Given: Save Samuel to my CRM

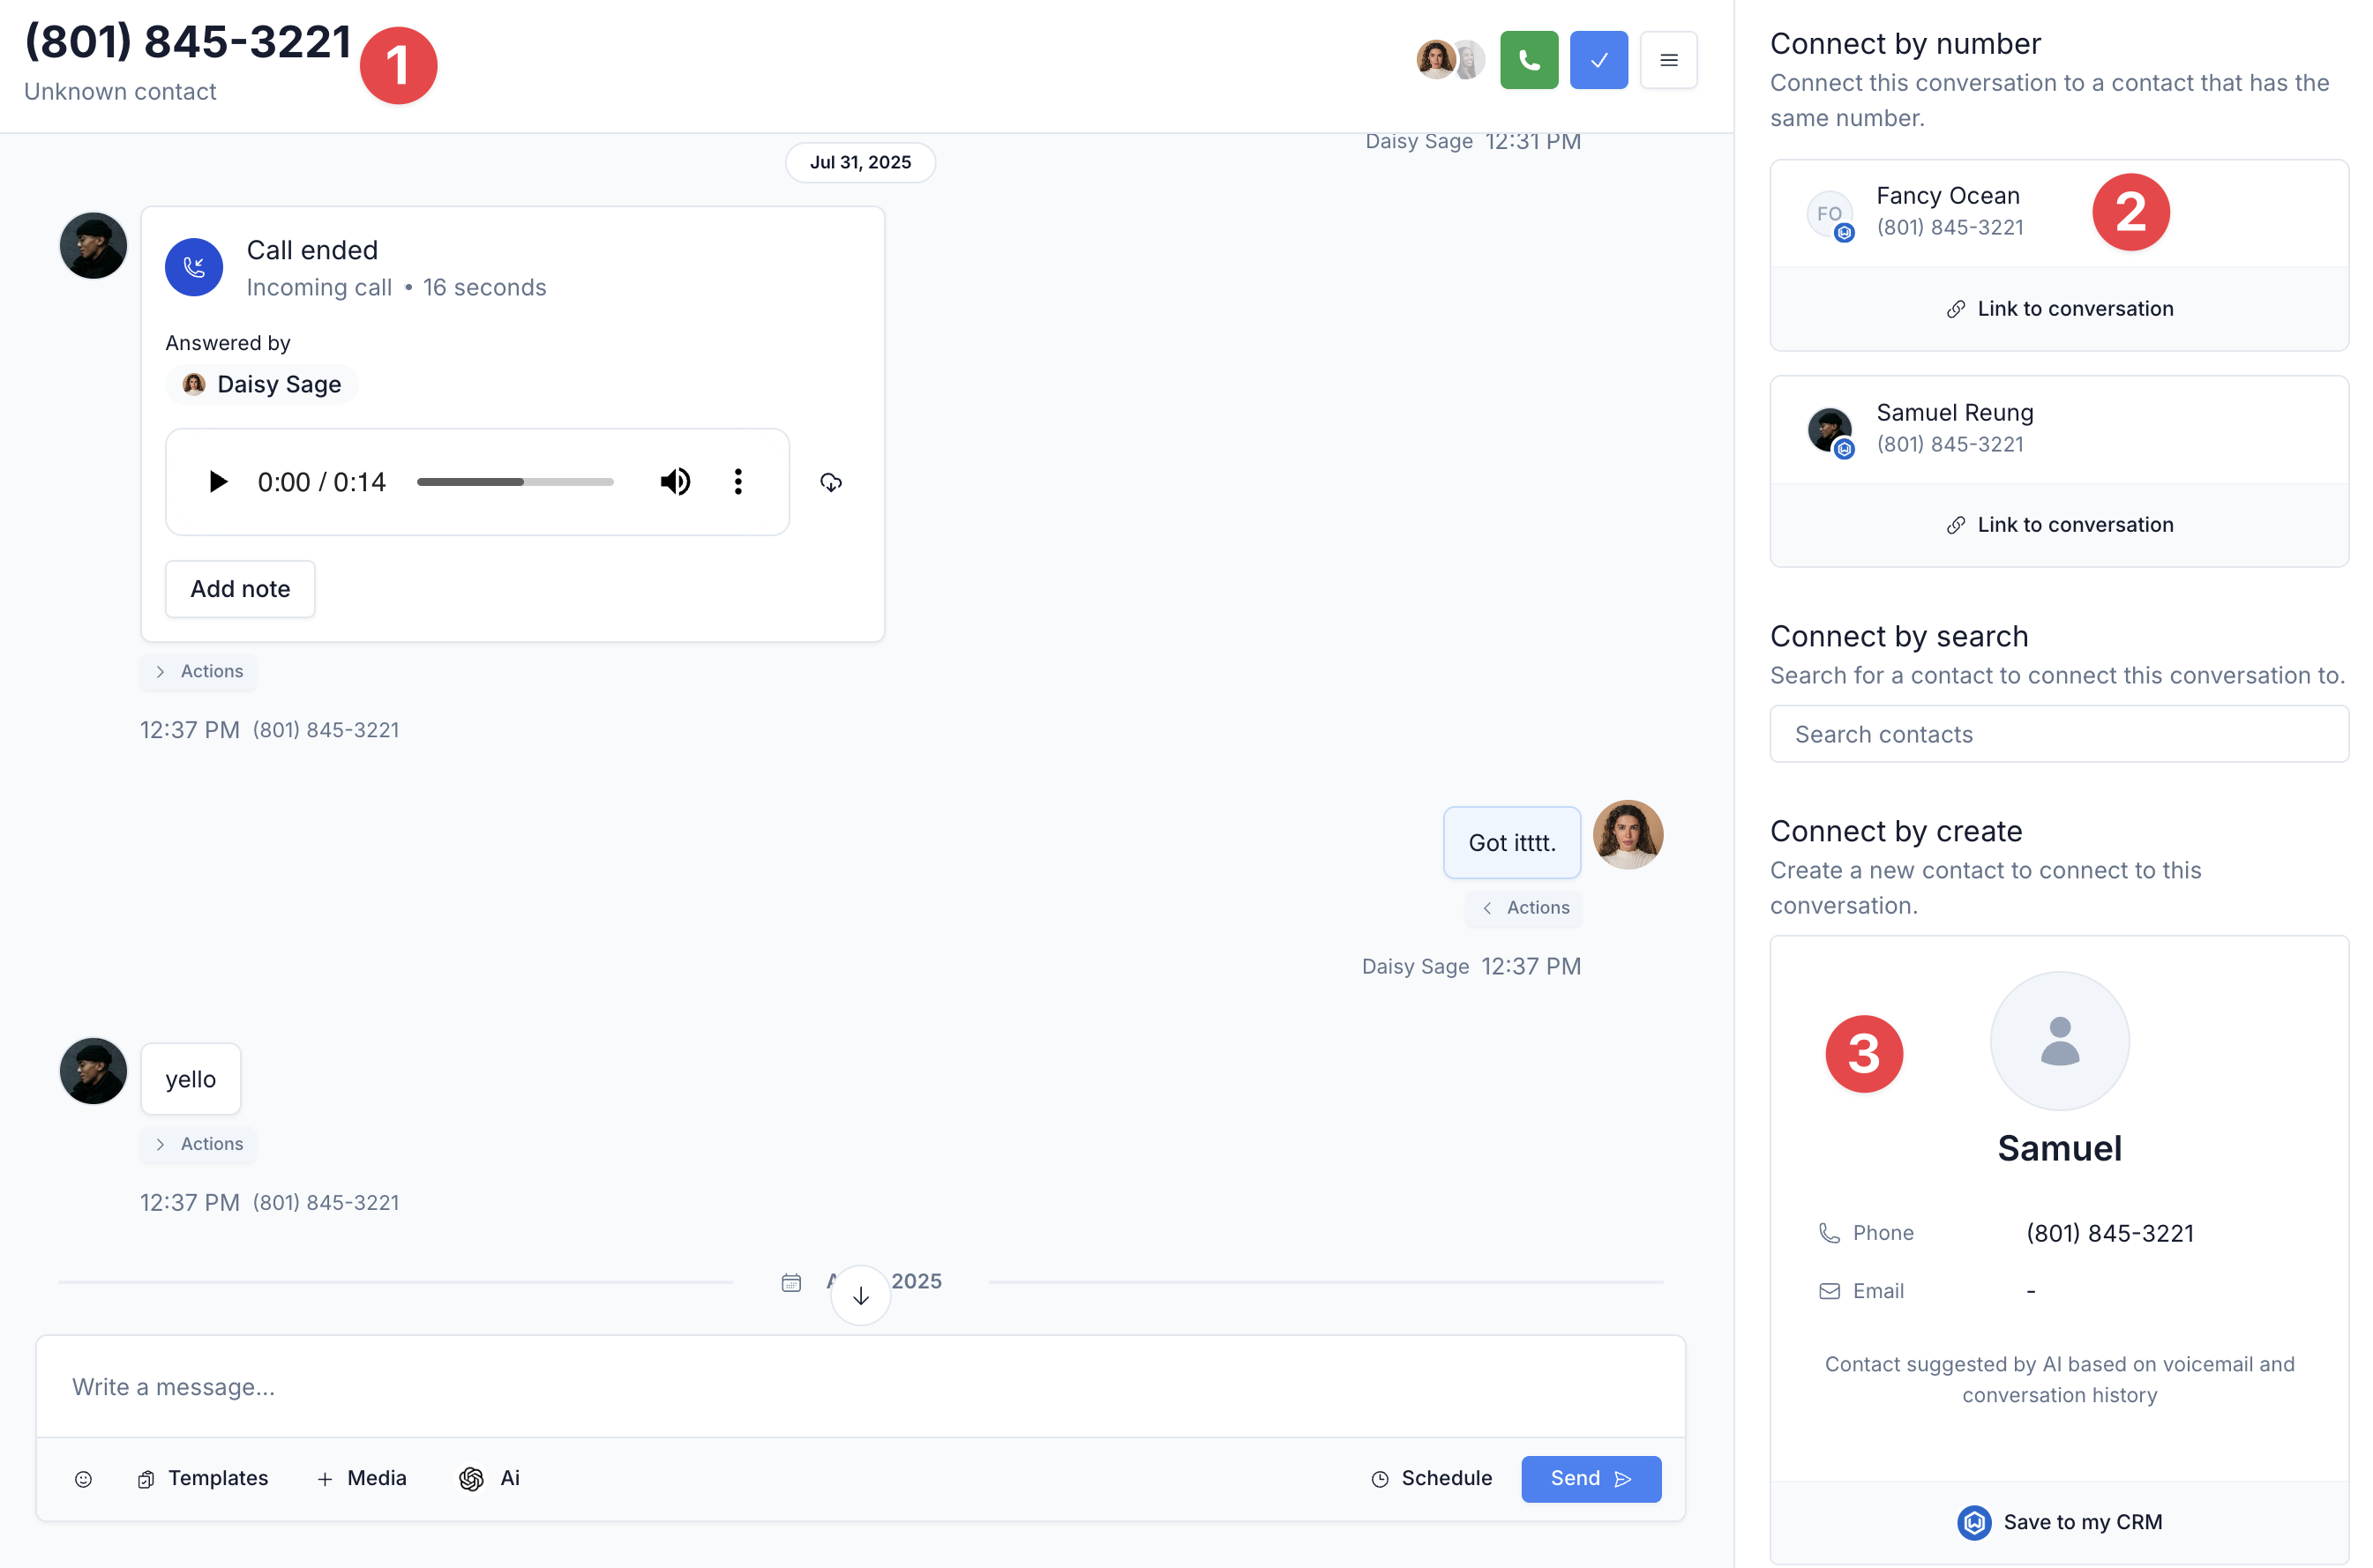Looking at the screenshot, I should click(2059, 1521).
